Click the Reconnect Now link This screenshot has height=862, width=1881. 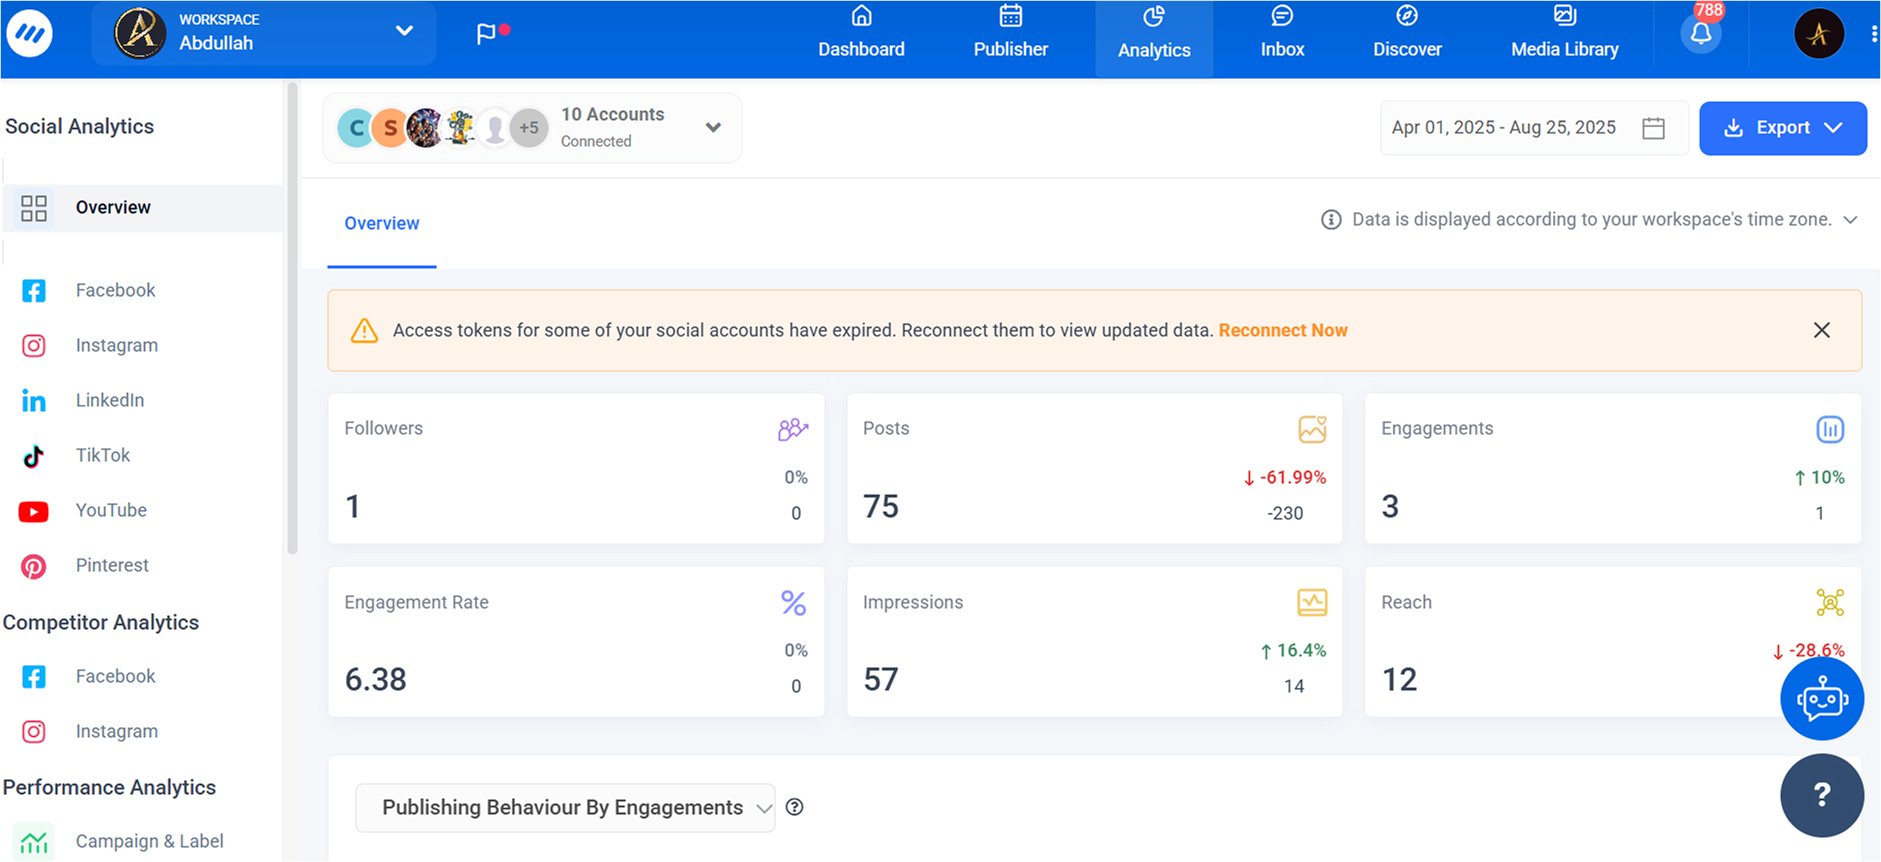click(1283, 330)
